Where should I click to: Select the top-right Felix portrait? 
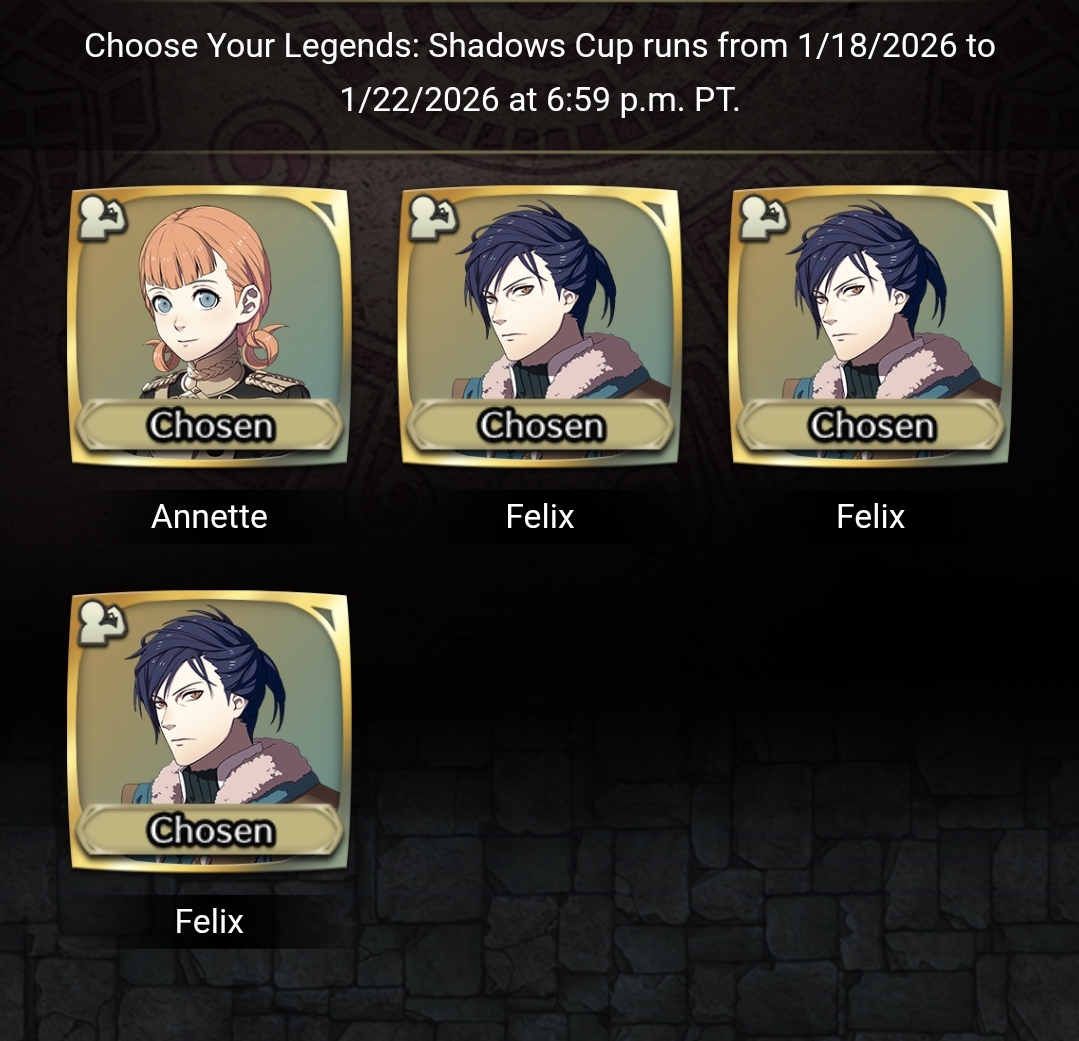tap(870, 326)
